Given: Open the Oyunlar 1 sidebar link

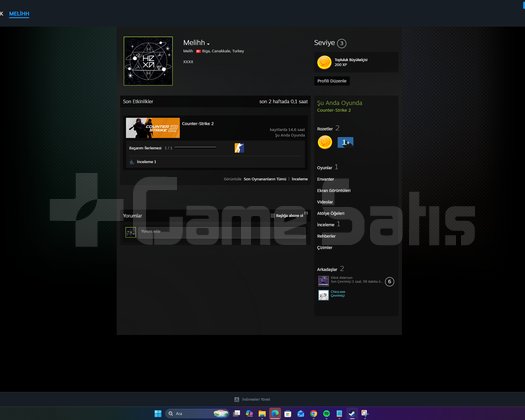Looking at the screenshot, I should pyautogui.click(x=327, y=167).
